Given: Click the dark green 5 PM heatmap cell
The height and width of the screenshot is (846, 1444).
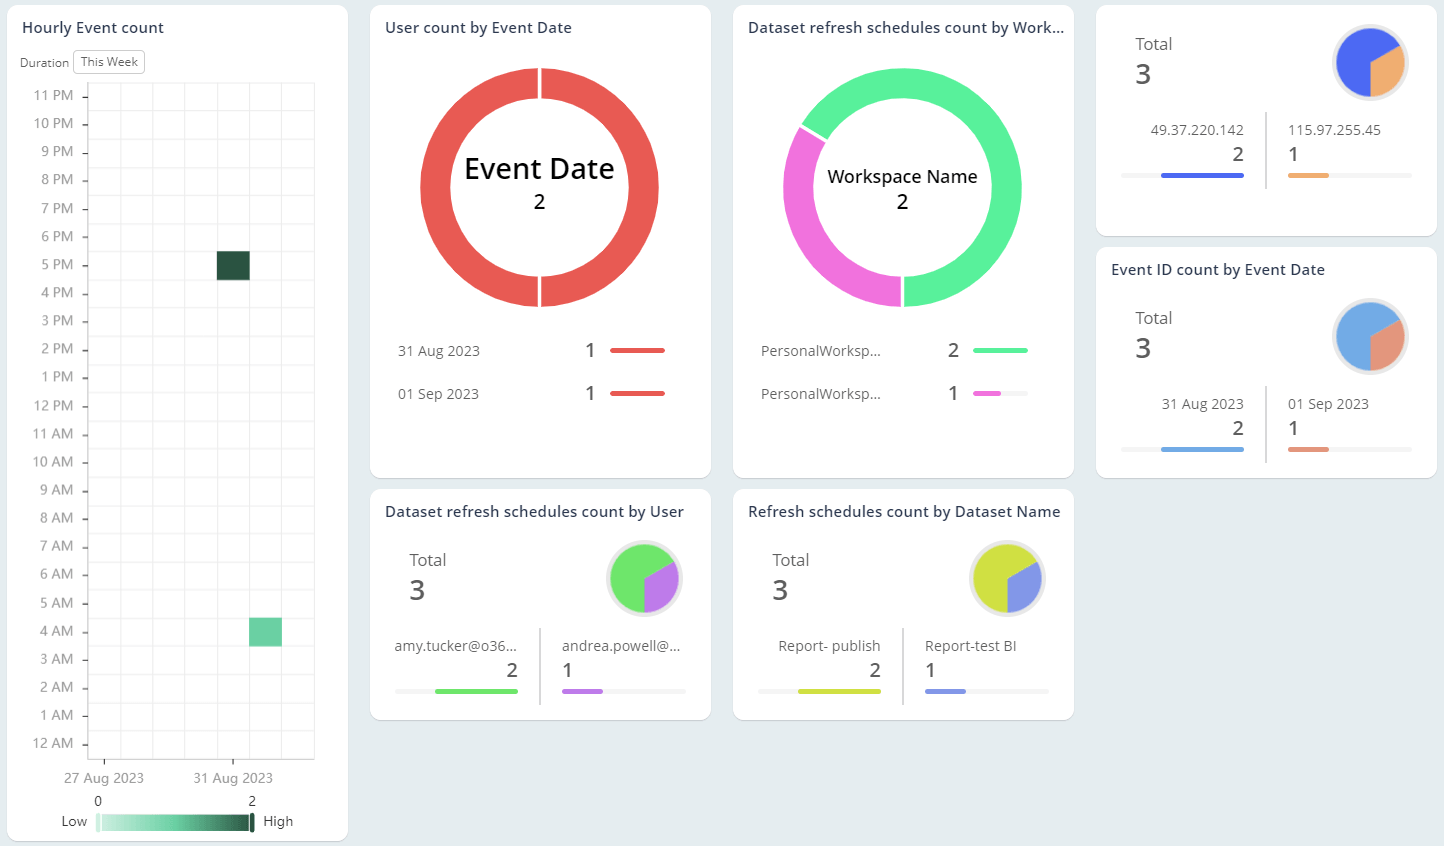Looking at the screenshot, I should click(x=232, y=264).
